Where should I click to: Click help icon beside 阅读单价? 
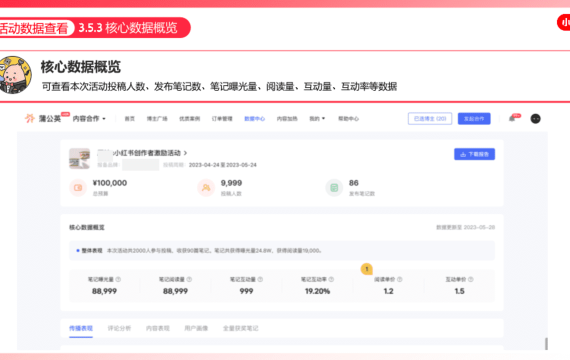[400, 279]
